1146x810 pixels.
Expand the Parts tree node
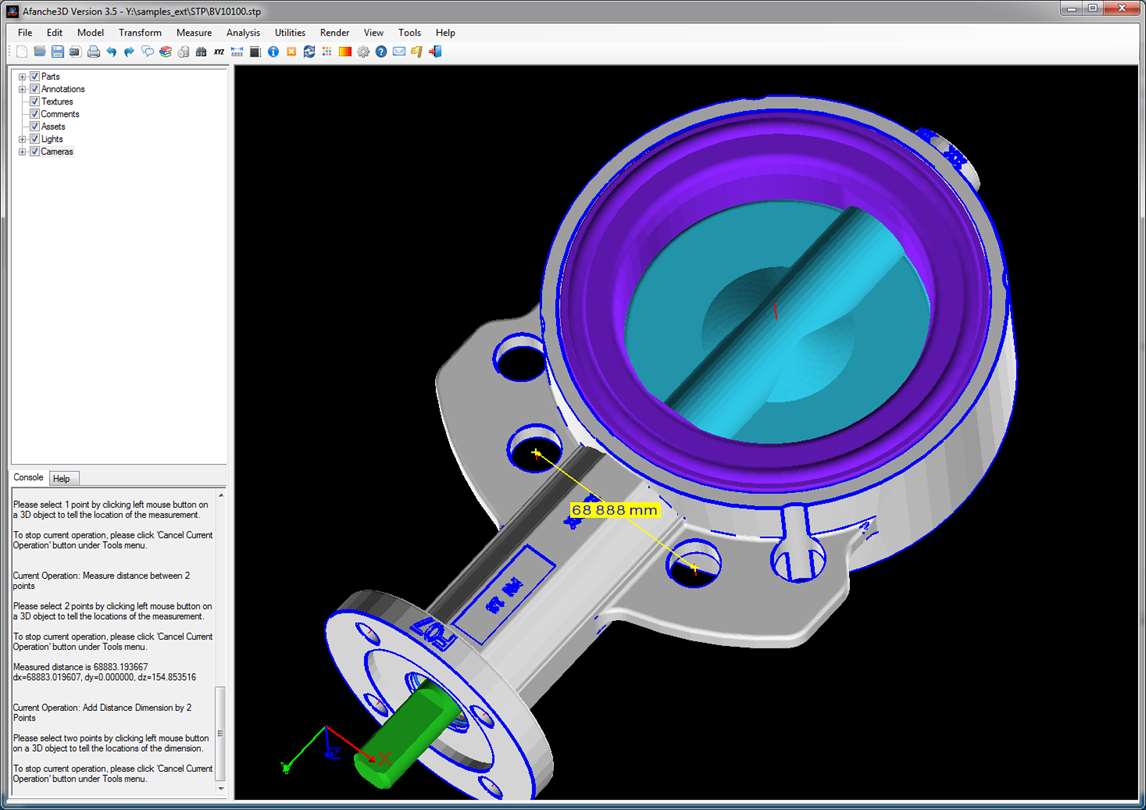[22, 76]
